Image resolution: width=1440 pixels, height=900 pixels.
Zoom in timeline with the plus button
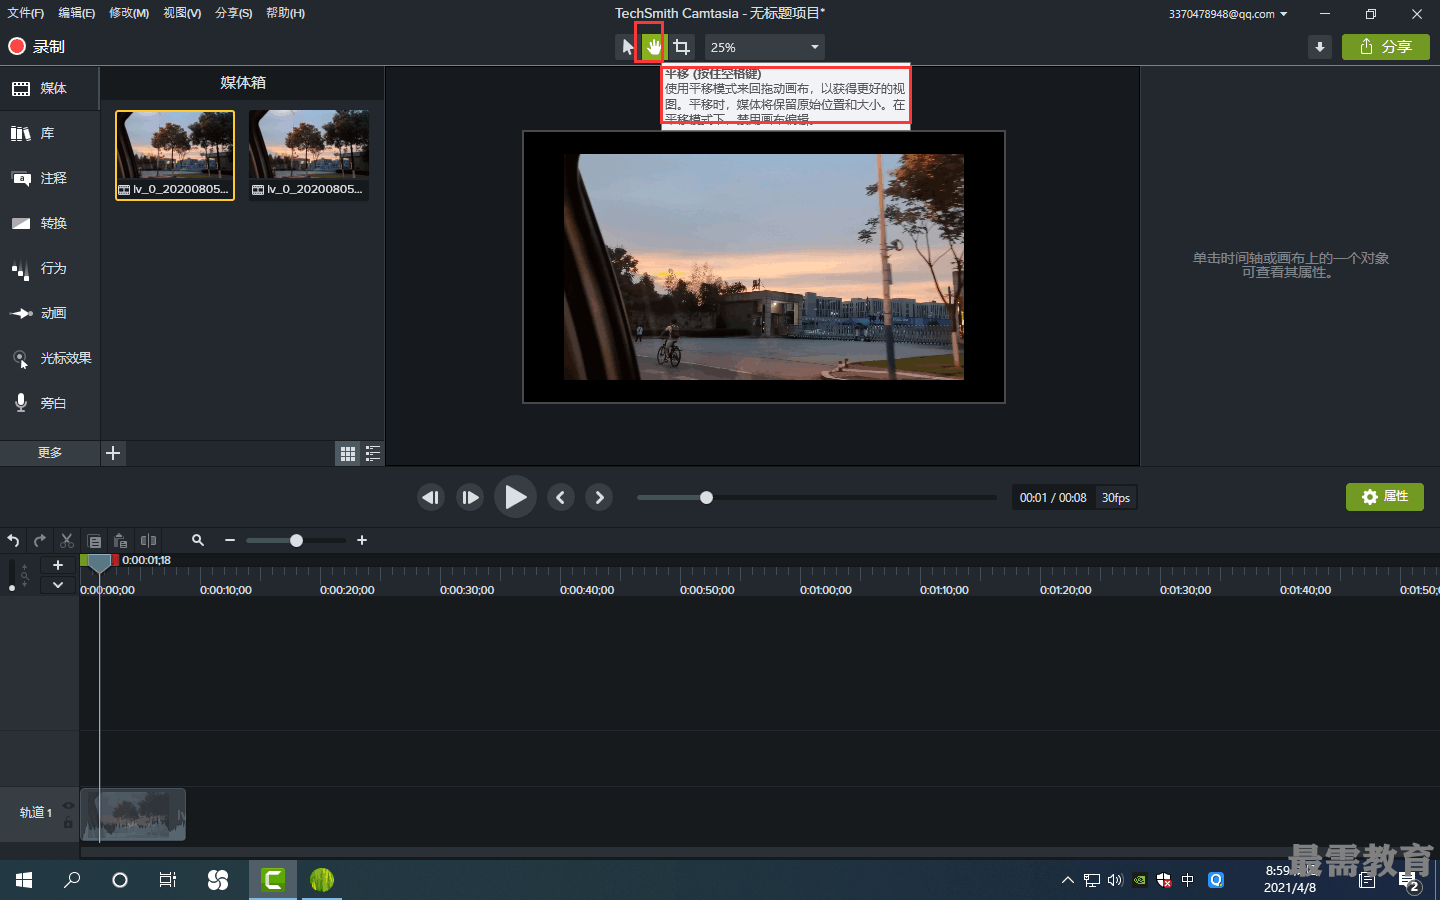pos(362,540)
